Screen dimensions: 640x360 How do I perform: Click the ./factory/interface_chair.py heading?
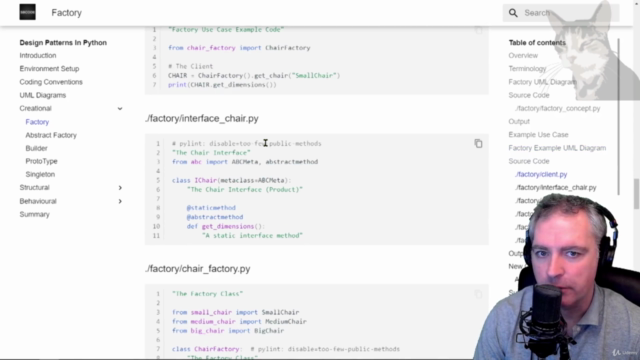point(202,118)
